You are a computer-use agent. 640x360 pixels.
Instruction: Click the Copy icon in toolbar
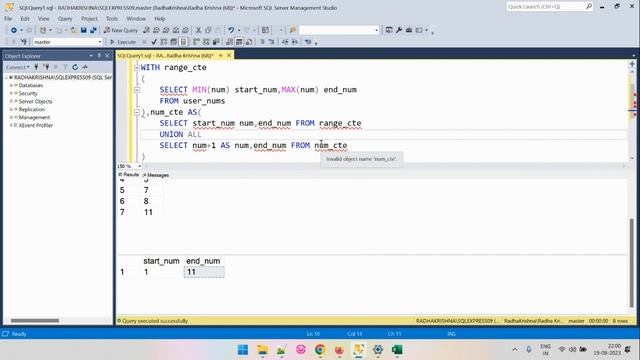208,30
